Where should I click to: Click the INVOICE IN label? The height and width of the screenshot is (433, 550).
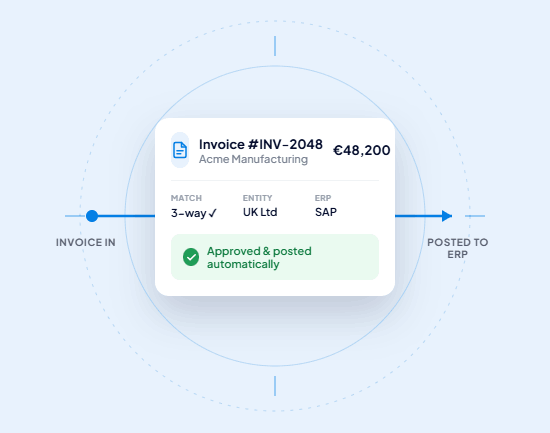pyautogui.click(x=86, y=242)
